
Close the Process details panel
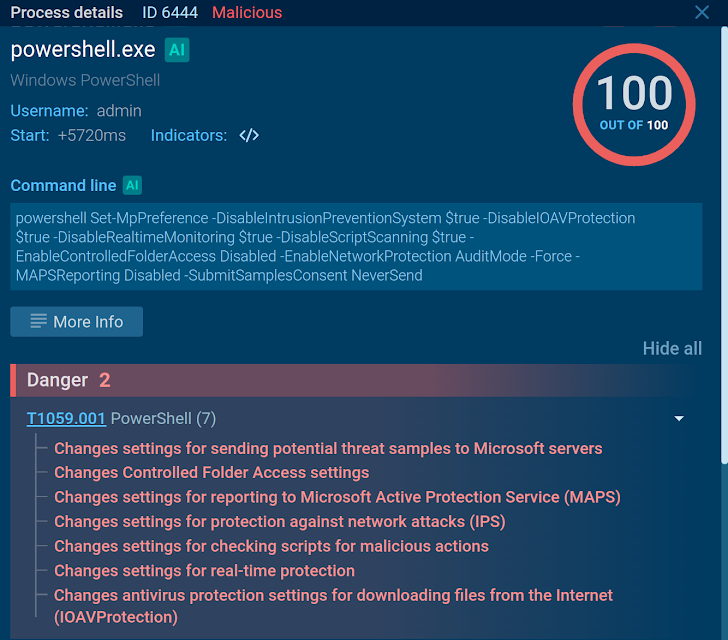tap(702, 13)
